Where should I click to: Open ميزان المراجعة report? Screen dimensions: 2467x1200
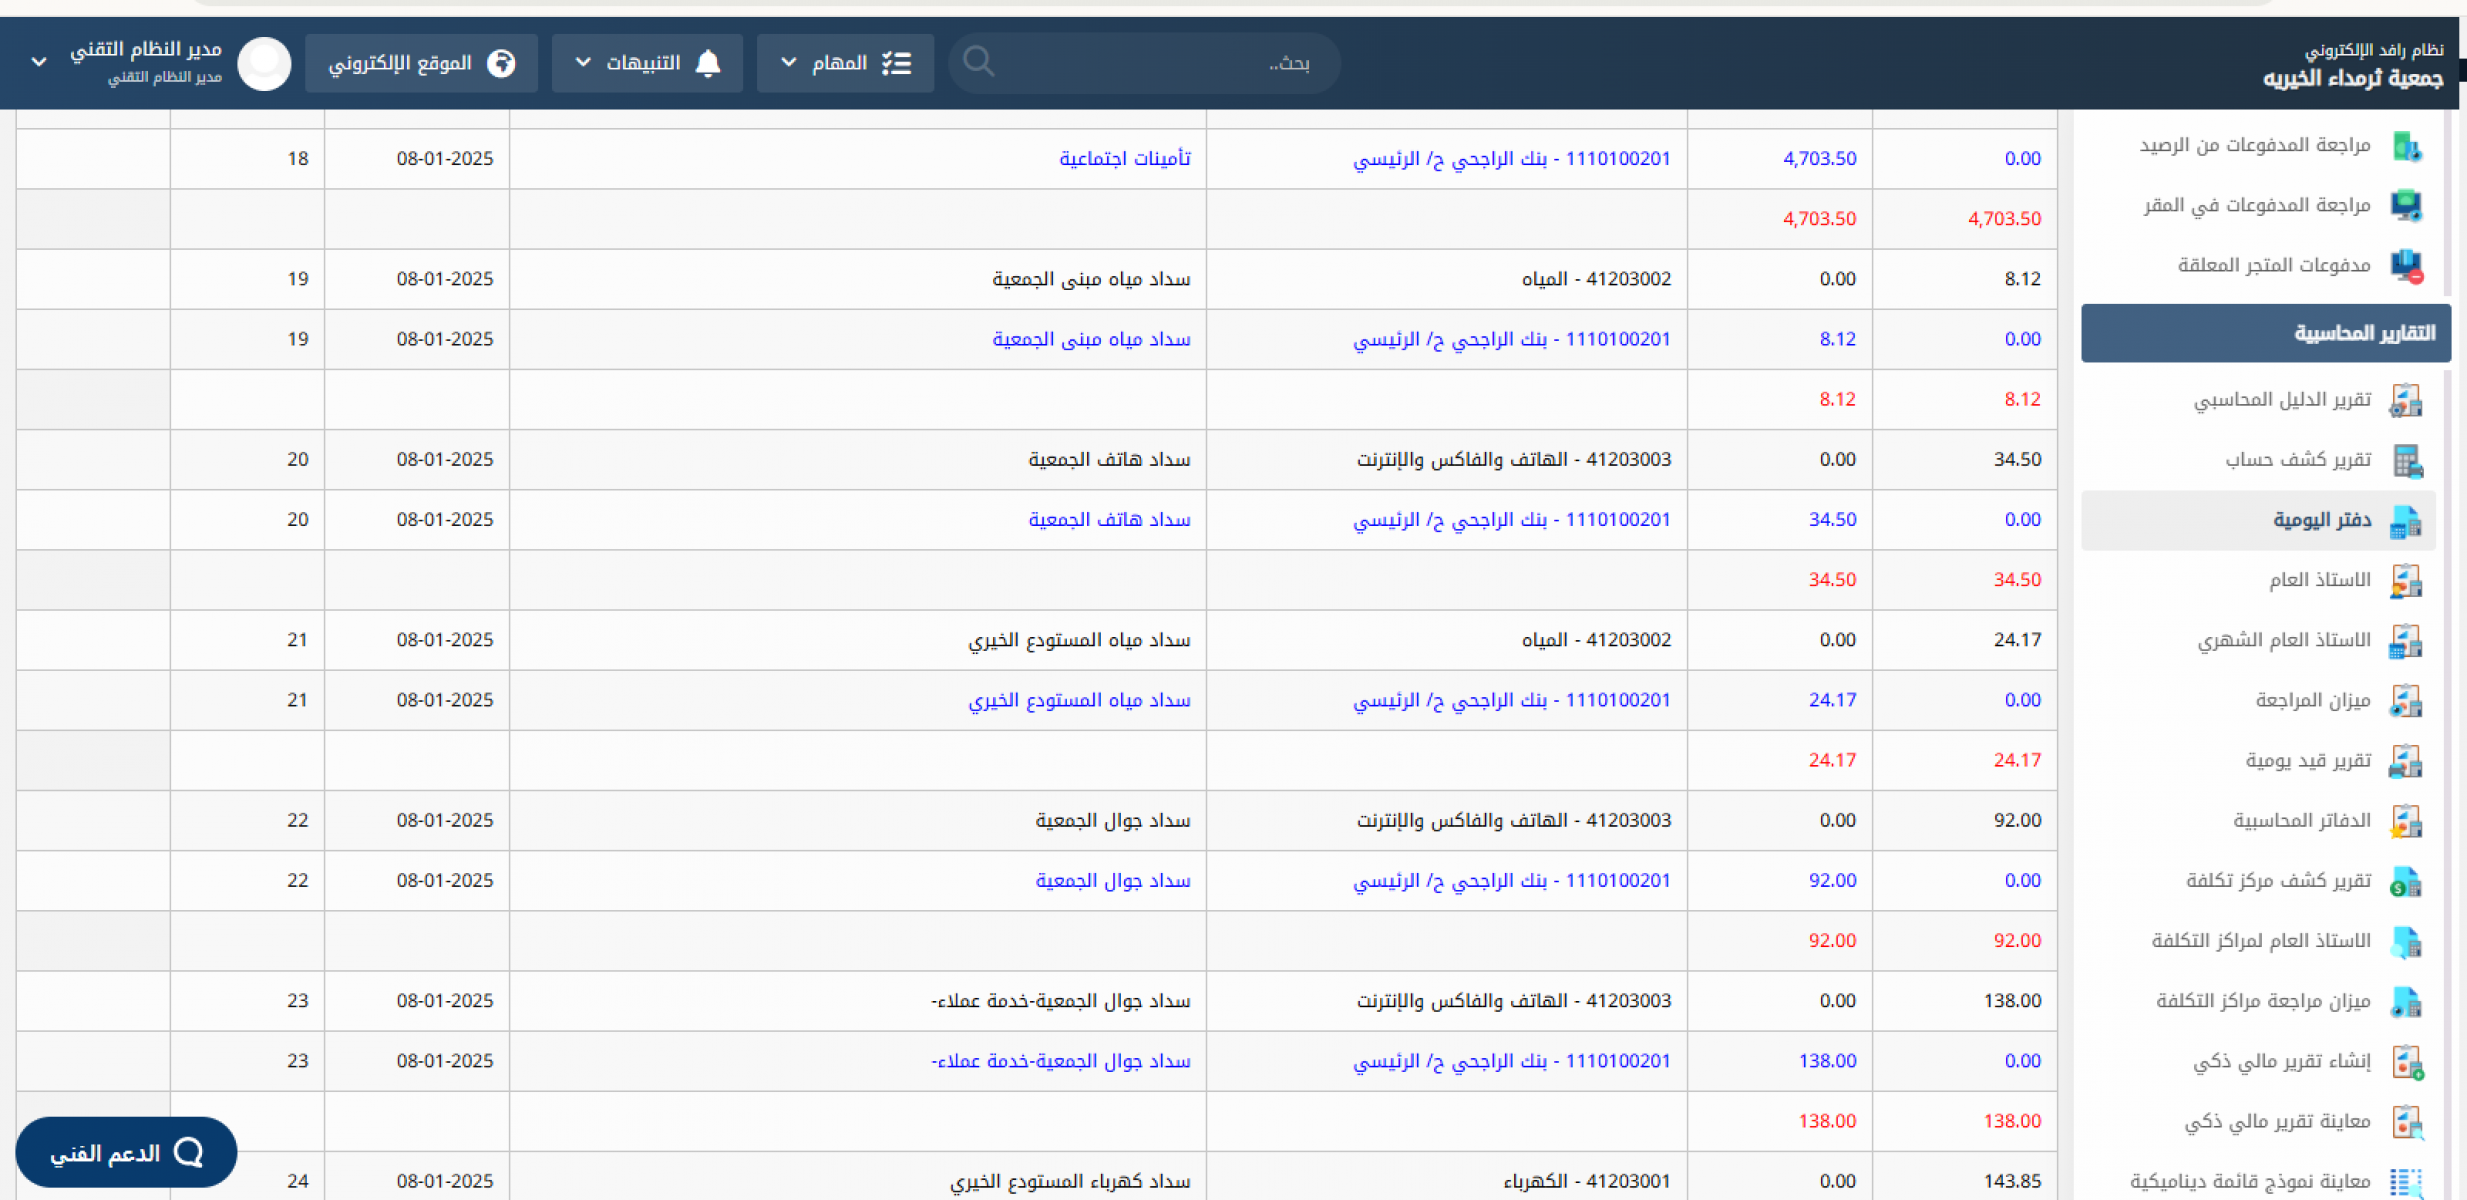[x=2312, y=700]
